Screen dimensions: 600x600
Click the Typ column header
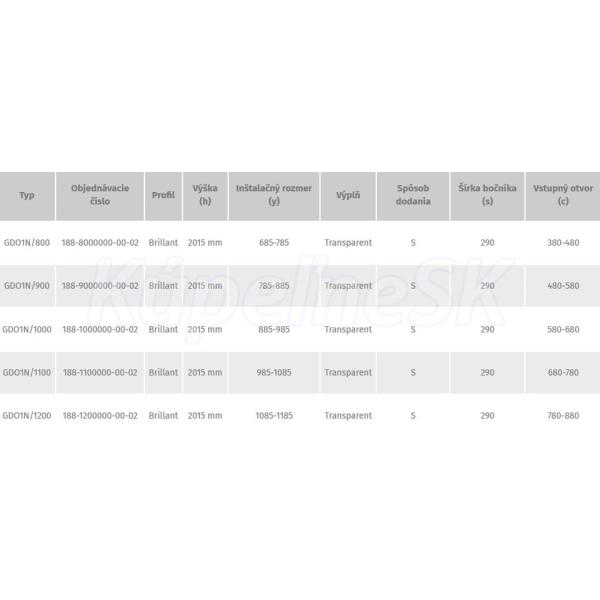(27, 196)
